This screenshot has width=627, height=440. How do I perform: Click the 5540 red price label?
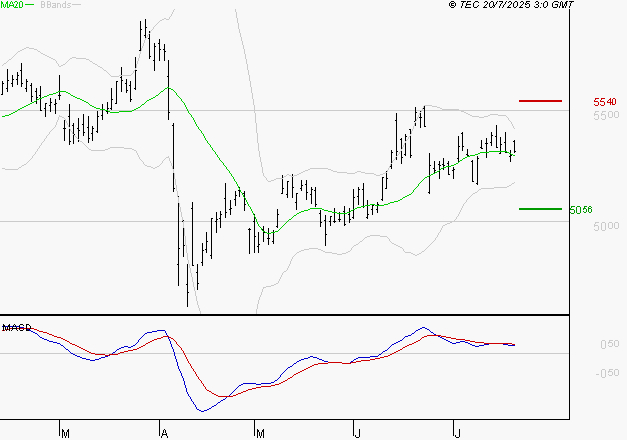[605, 102]
